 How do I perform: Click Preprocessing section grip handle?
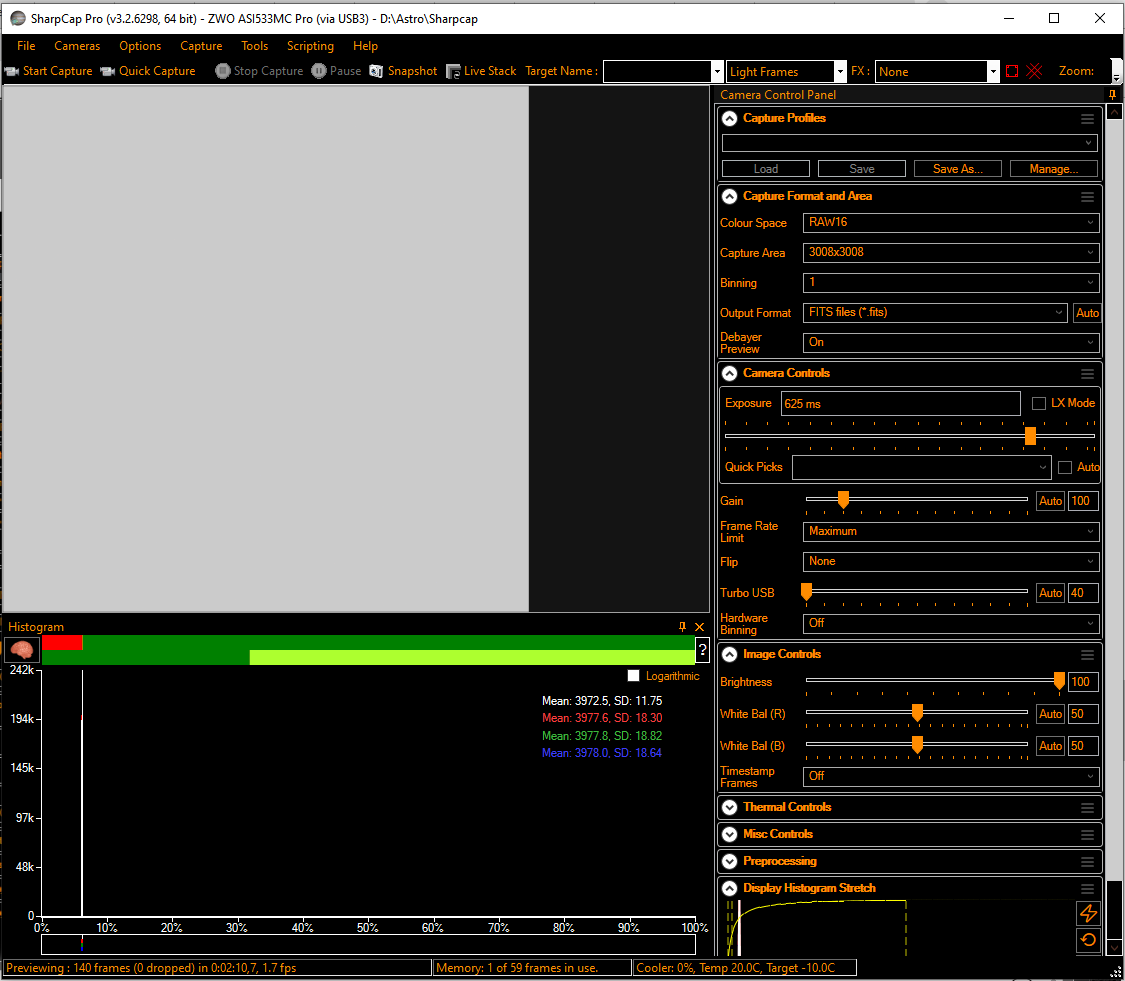(1088, 861)
